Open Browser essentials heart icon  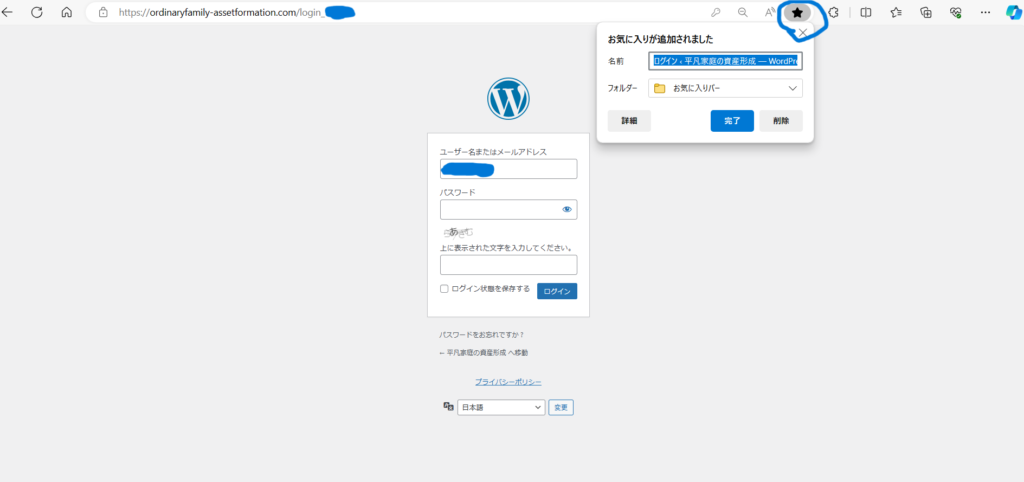955,12
